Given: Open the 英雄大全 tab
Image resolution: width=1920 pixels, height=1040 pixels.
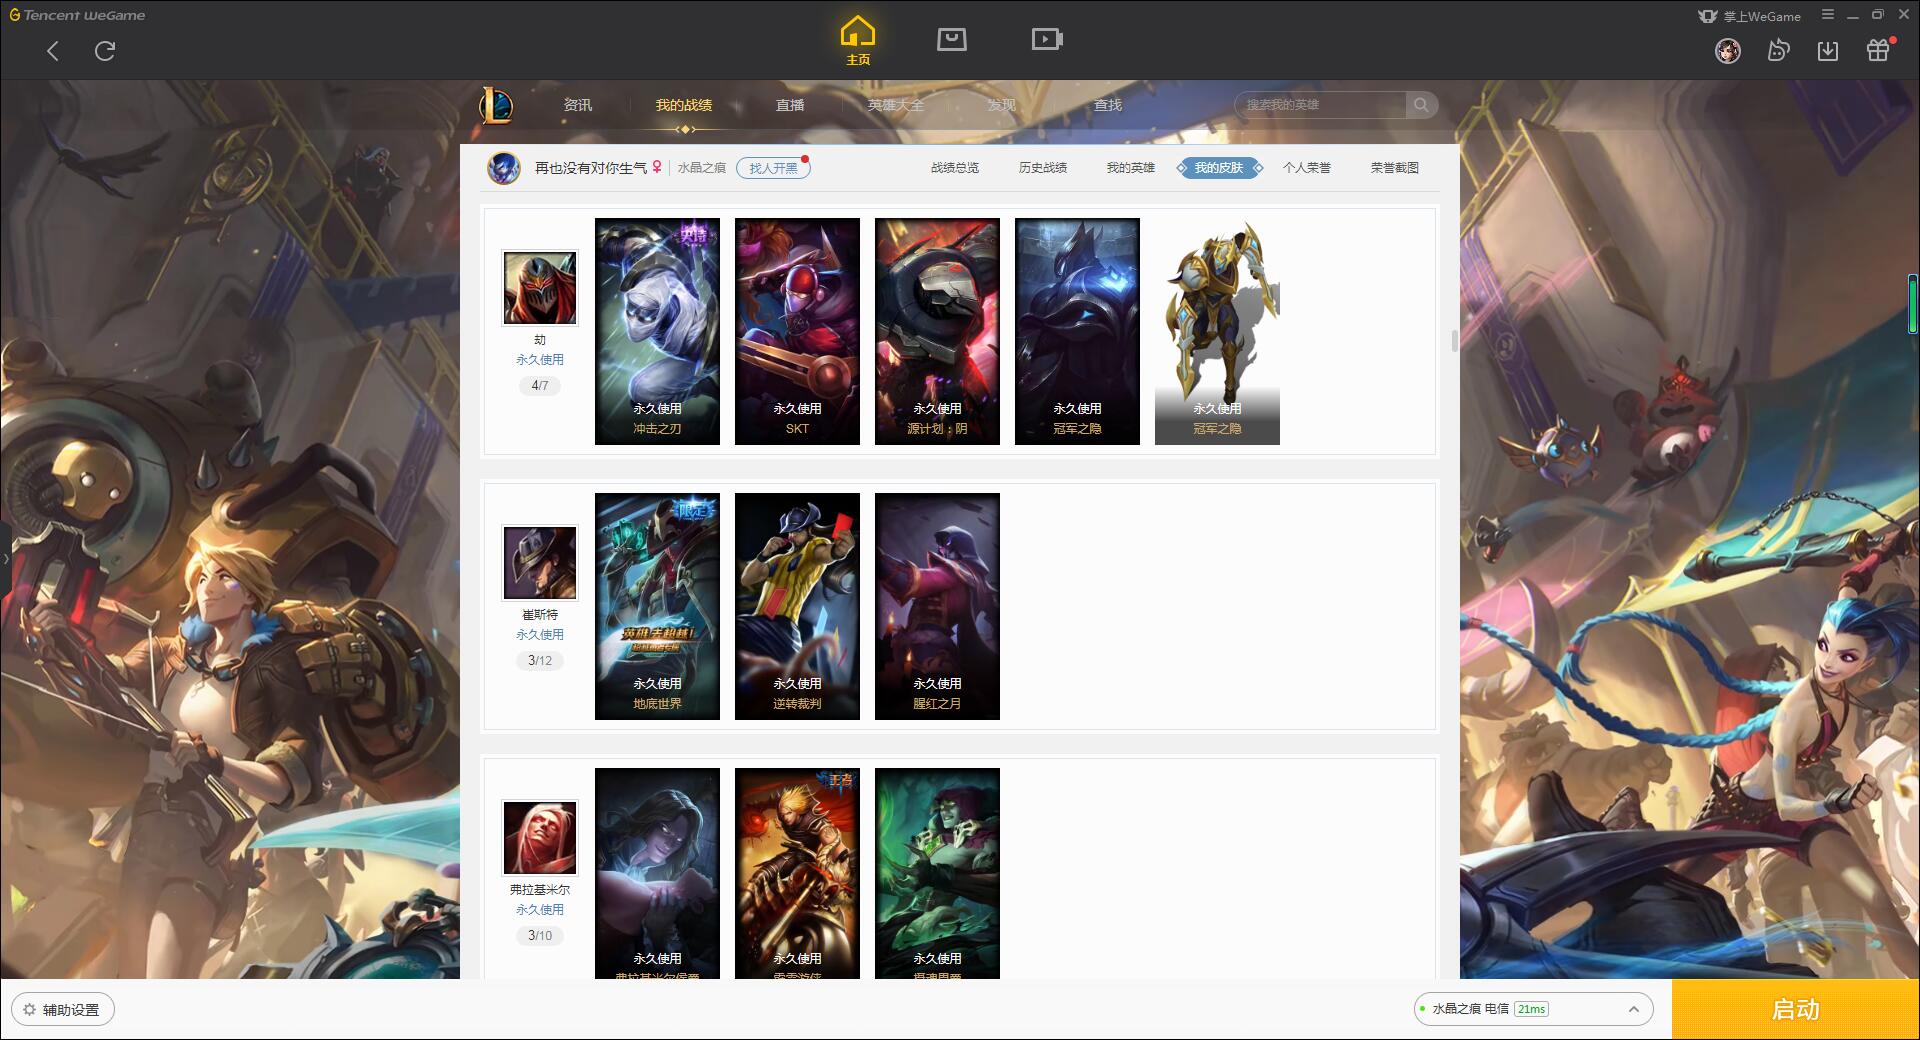Looking at the screenshot, I should [896, 105].
